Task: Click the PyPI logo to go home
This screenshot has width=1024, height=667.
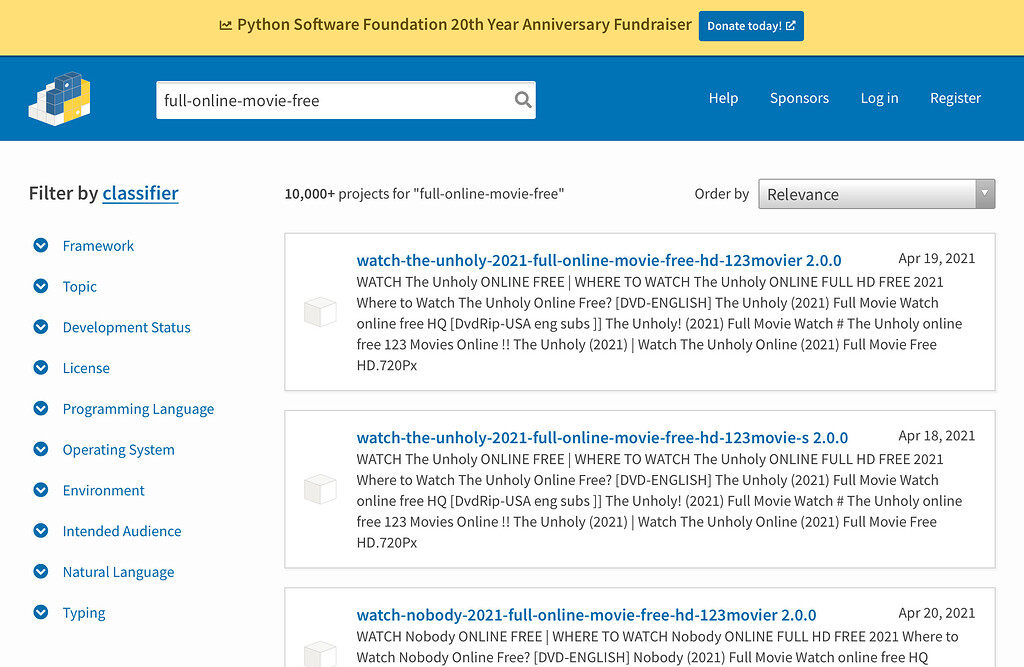Action: (x=59, y=99)
